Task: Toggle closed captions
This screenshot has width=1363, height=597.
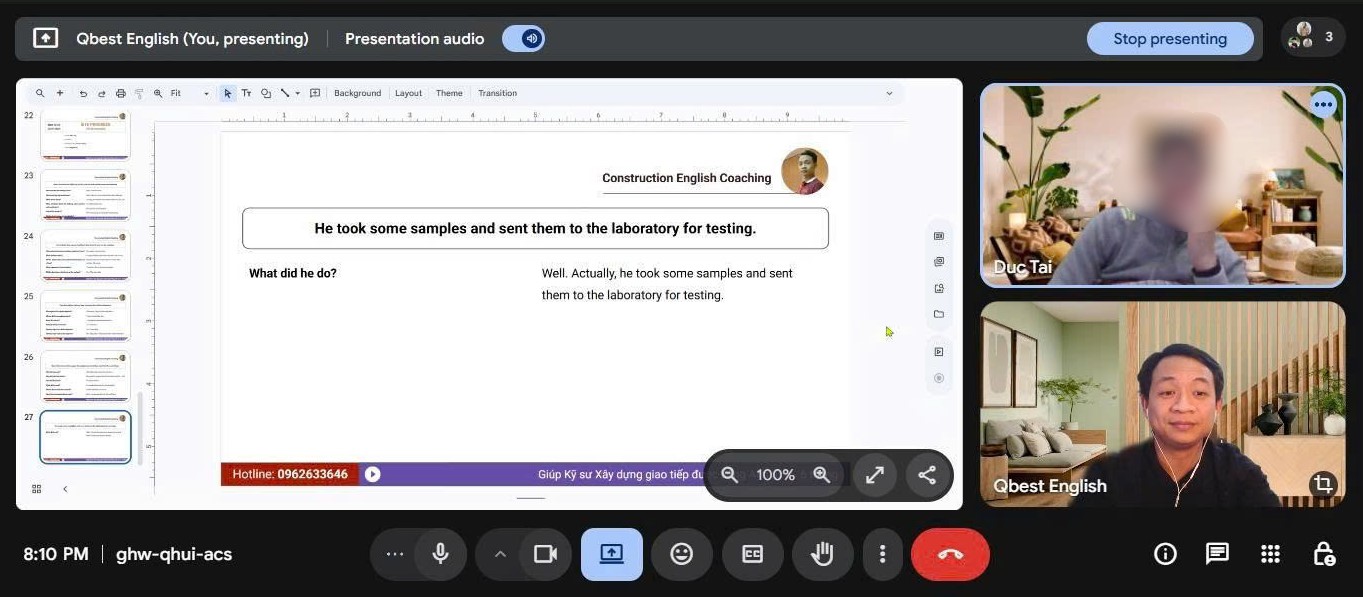Action: pos(752,554)
